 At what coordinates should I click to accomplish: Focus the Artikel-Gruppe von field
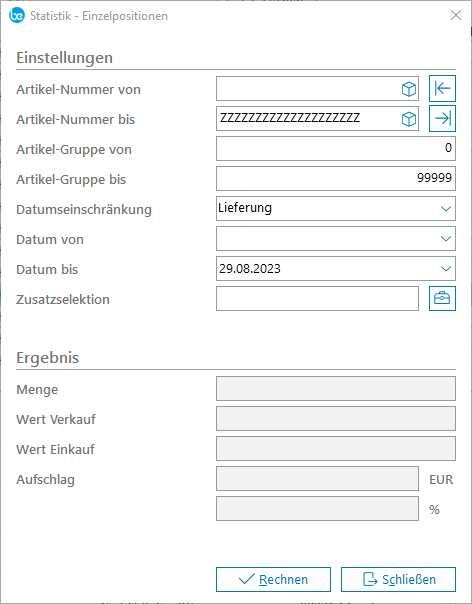tap(336, 148)
